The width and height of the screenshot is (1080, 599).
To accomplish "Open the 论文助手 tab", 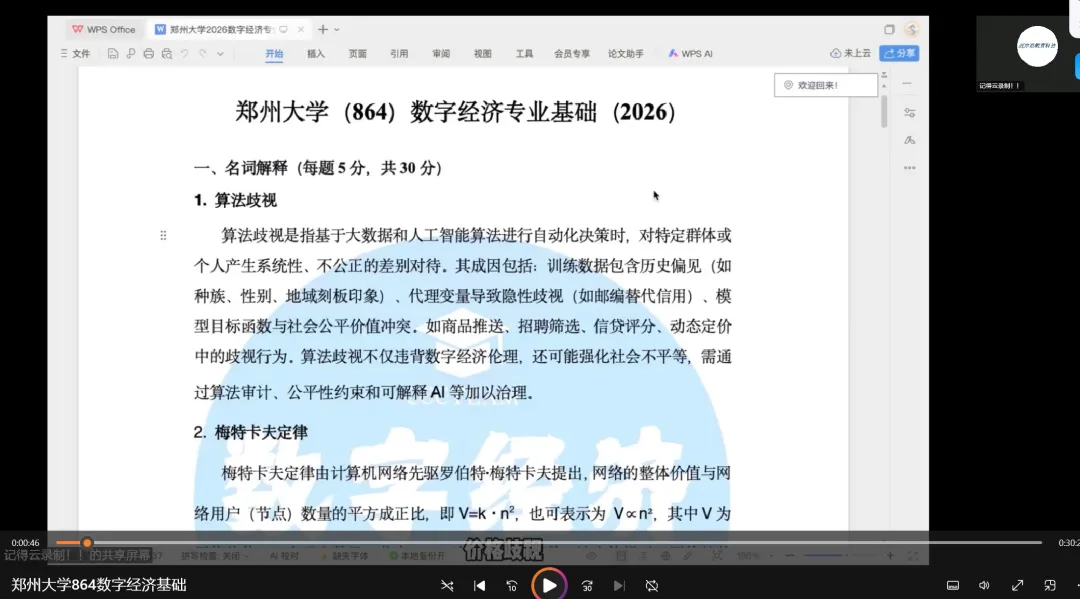I will point(625,54).
